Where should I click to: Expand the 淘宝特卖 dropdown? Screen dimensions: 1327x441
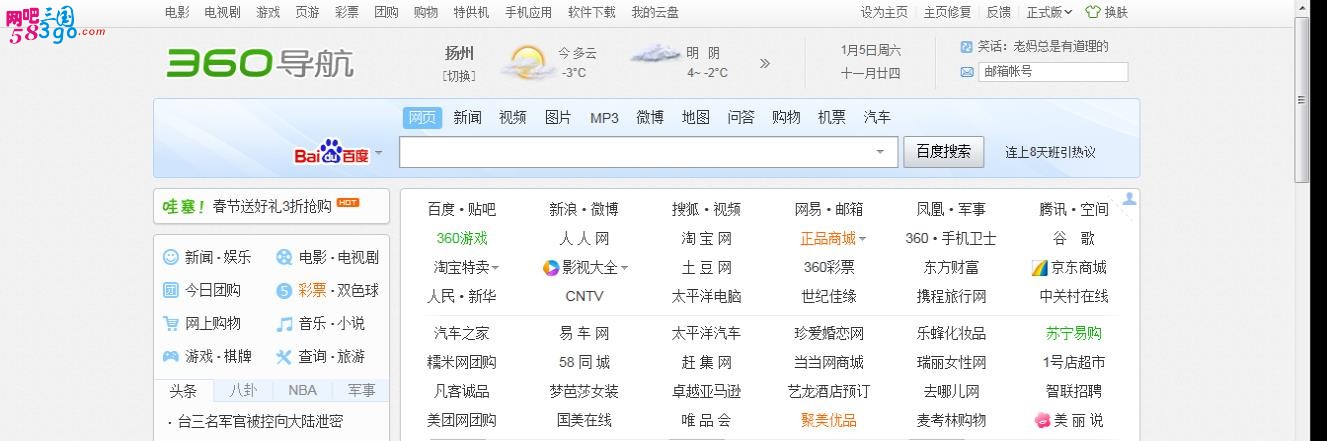[495, 268]
